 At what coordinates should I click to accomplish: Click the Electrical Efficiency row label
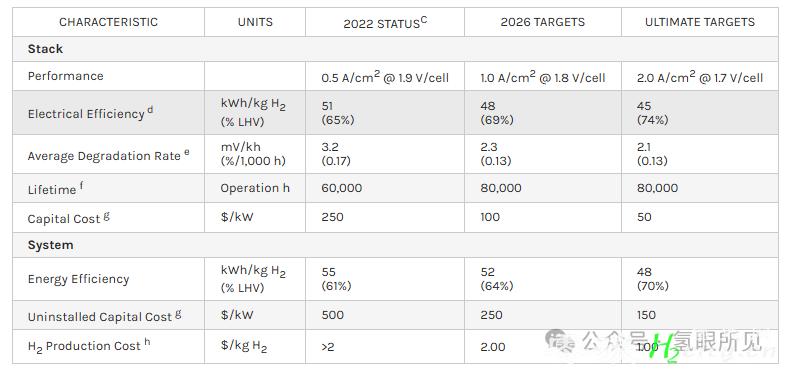[x=90, y=113]
